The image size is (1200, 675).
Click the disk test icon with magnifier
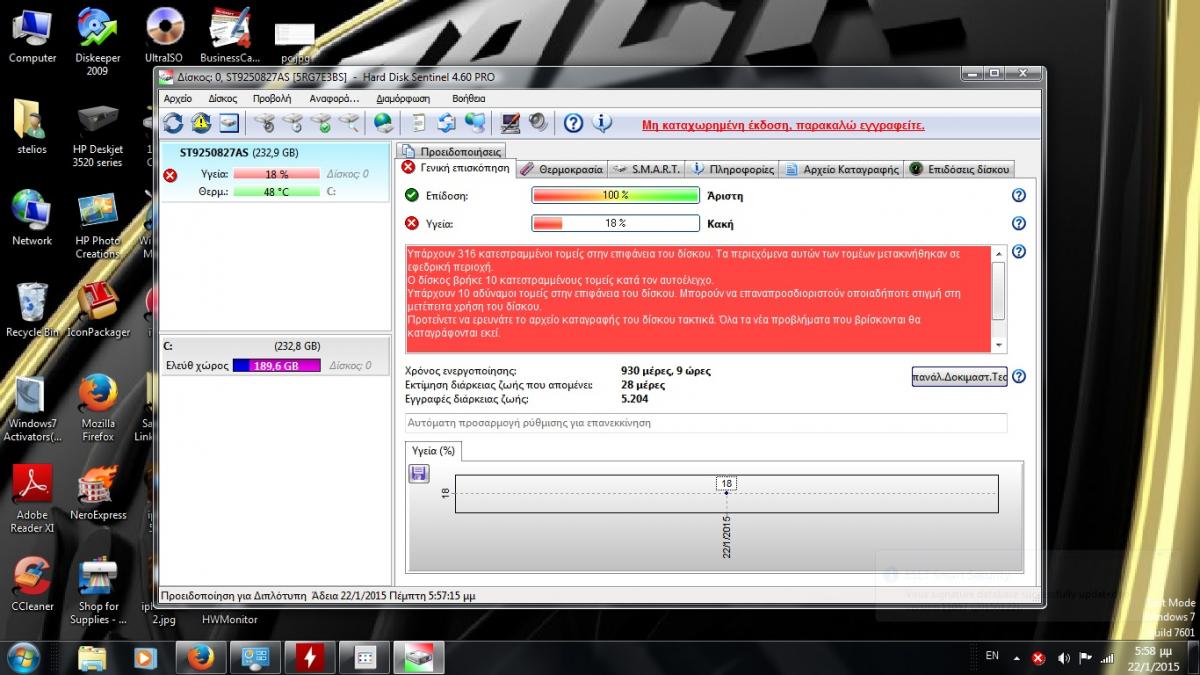click(349, 123)
